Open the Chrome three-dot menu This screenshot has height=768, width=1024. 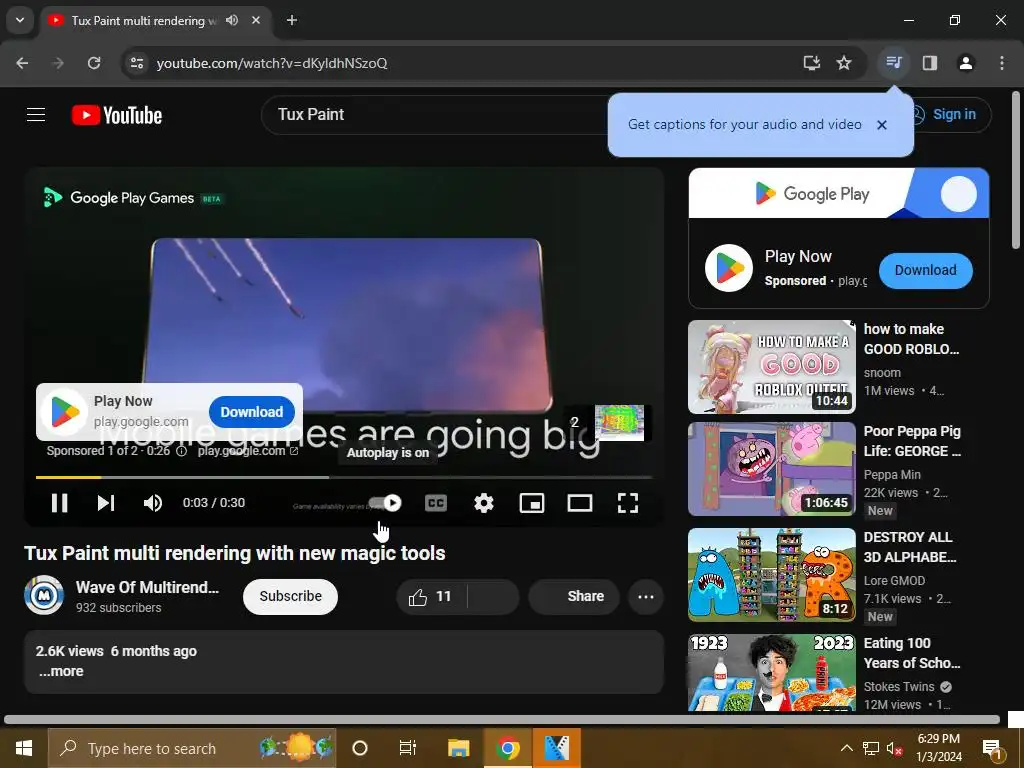1002,63
